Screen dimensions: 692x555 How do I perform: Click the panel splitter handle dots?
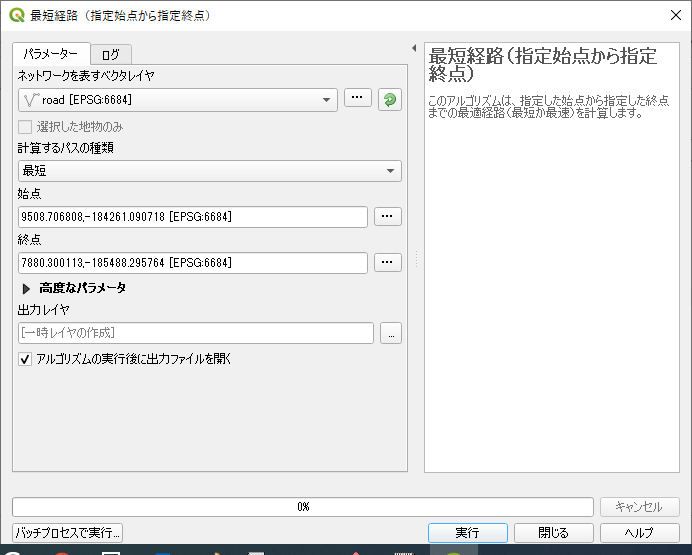[416, 259]
